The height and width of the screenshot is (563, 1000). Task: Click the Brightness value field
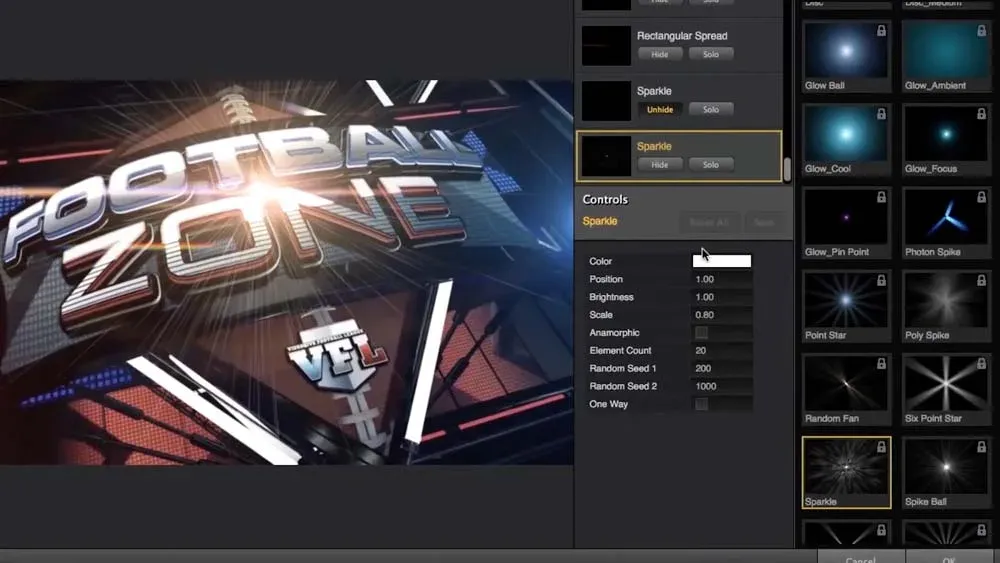(722, 297)
